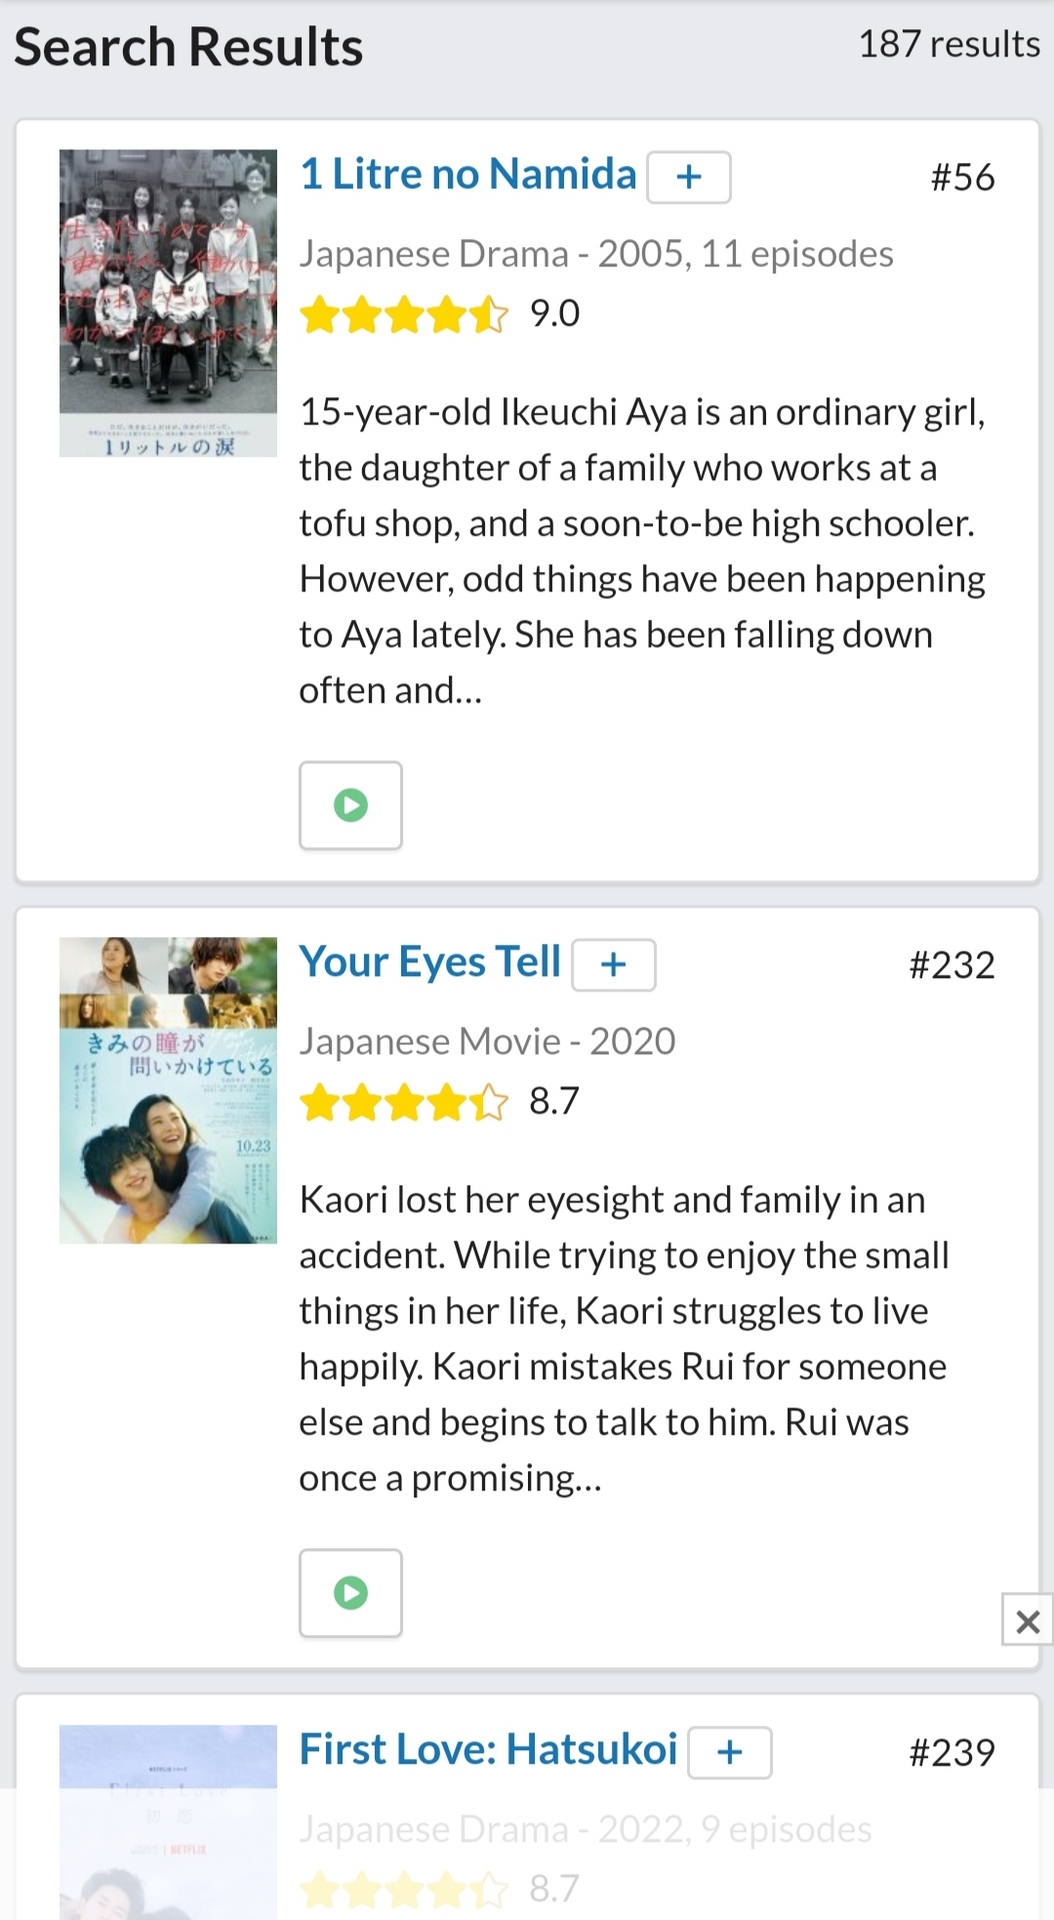Select the #56 ranking label
Image resolution: width=1054 pixels, height=1920 pixels.
pyautogui.click(x=962, y=178)
